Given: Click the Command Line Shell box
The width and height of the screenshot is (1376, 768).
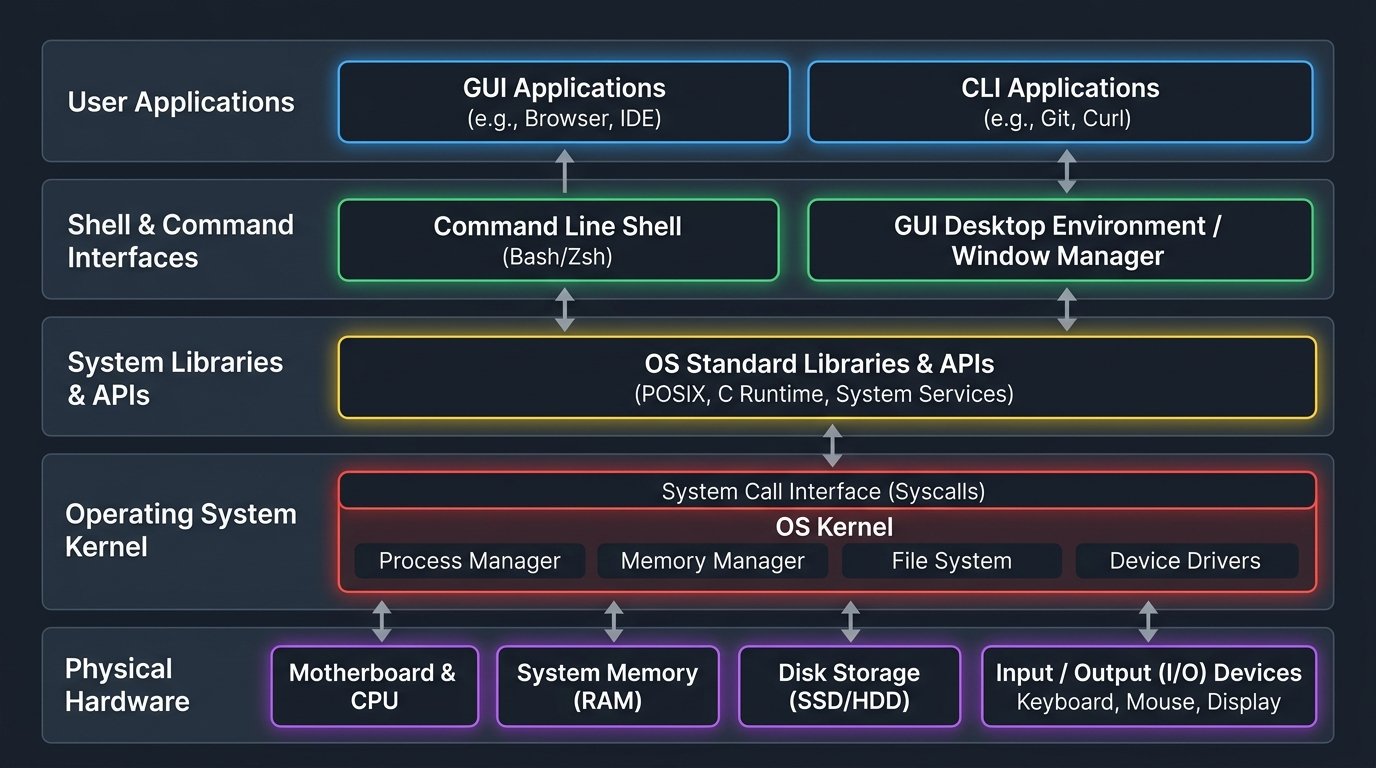Looking at the screenshot, I should 558,240.
